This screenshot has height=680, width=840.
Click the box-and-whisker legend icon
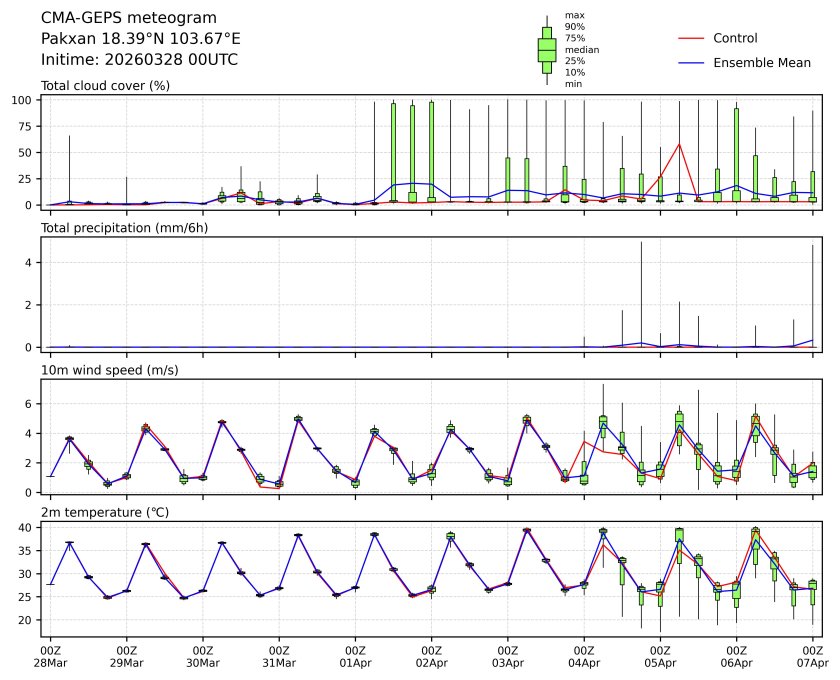[x=547, y=50]
